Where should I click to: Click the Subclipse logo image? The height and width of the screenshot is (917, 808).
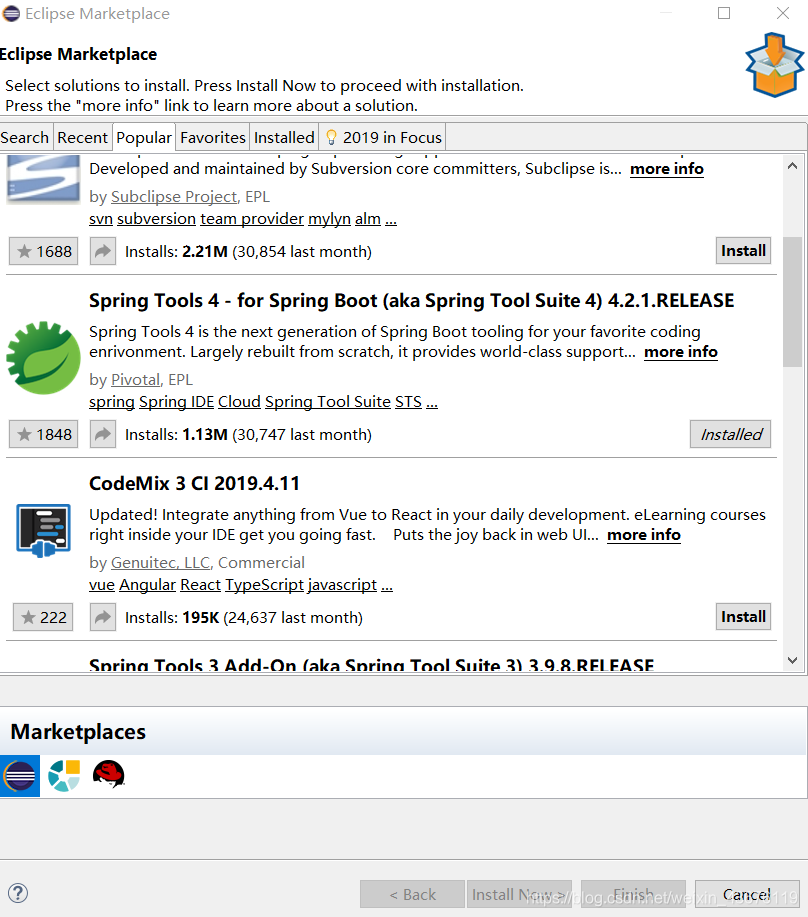pyautogui.click(x=43, y=179)
